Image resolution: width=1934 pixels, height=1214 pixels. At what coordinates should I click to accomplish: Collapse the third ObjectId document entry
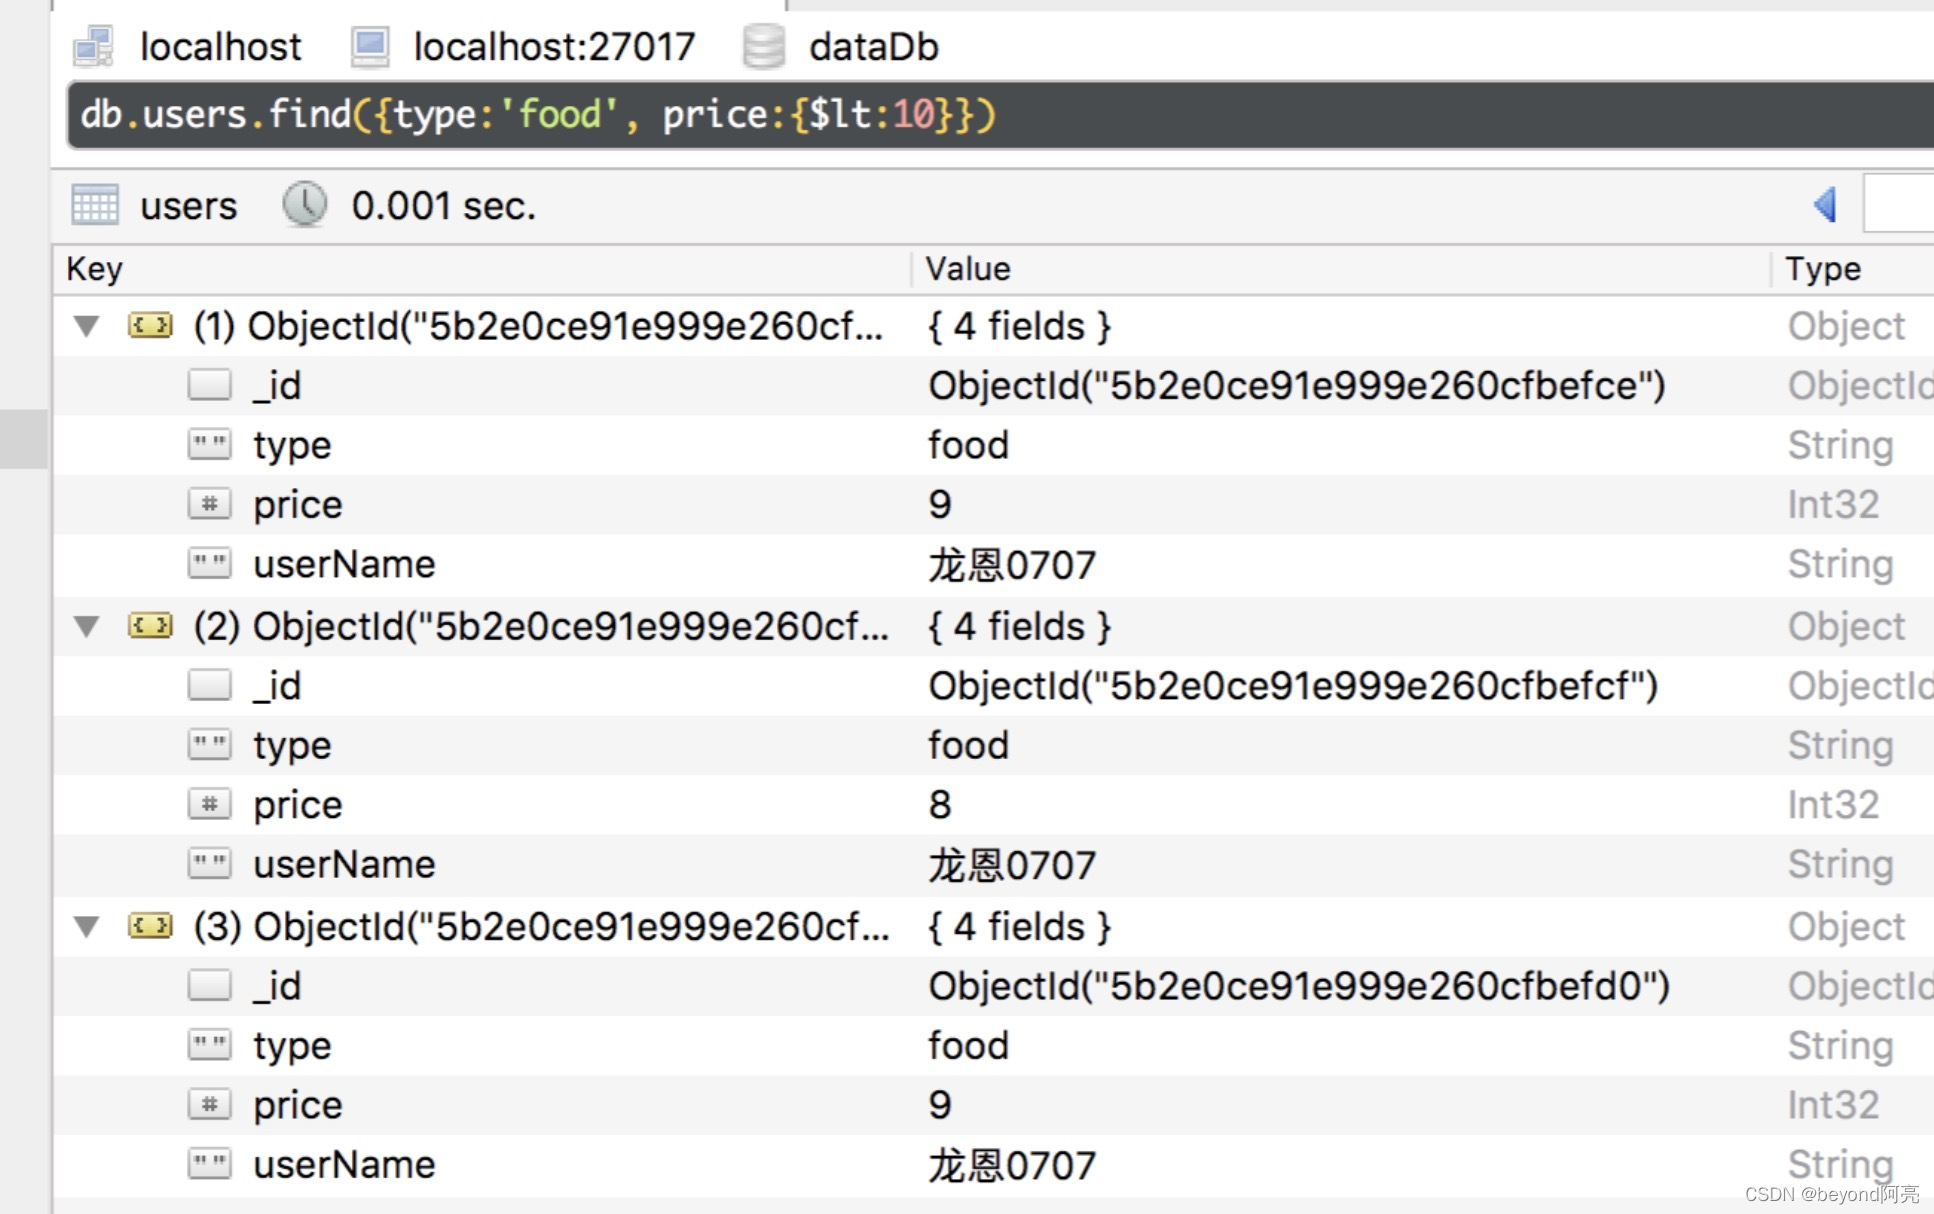pos(86,926)
